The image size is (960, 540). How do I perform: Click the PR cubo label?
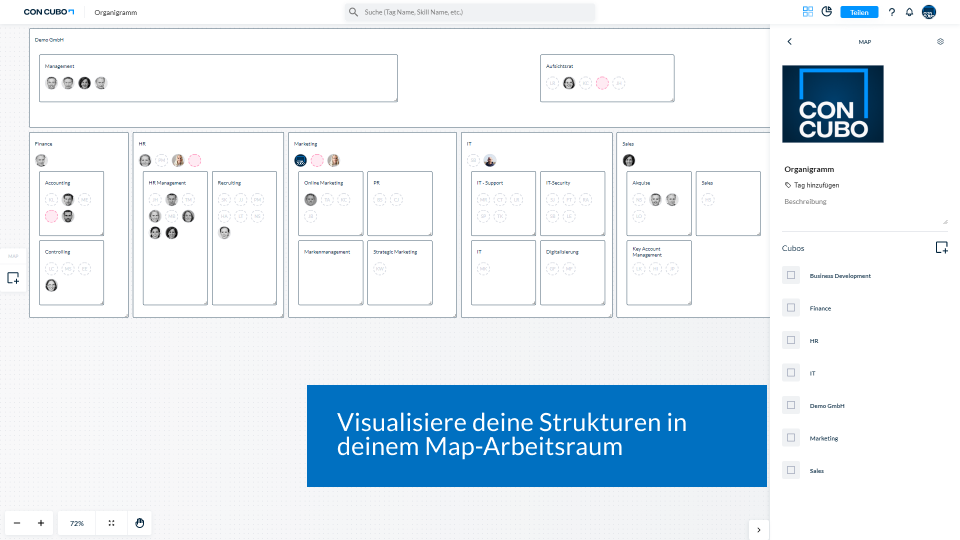click(x=377, y=183)
